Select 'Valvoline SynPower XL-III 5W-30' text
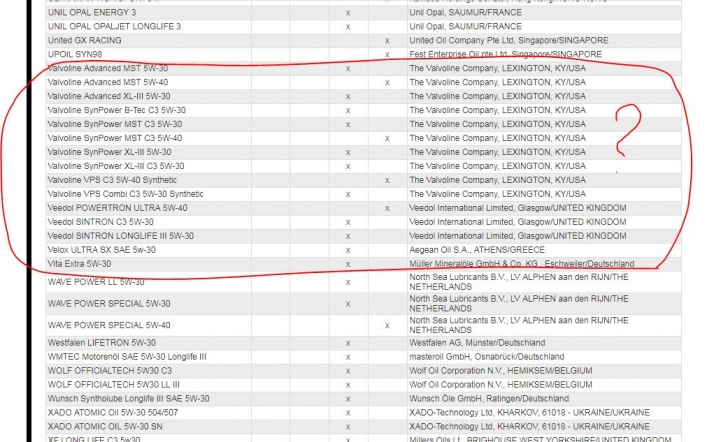This screenshot has width=721, height=442. pos(109,152)
